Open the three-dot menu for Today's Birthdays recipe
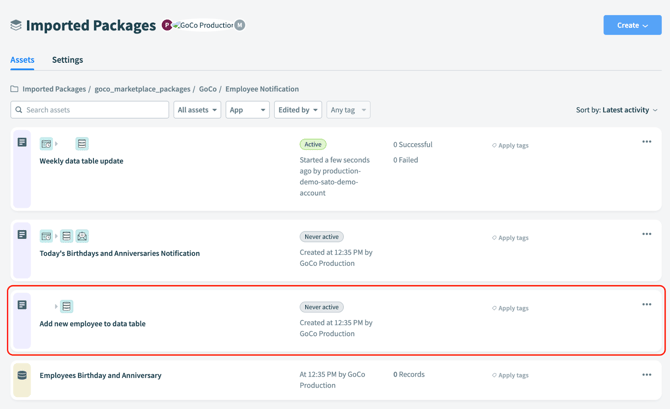Viewport: 670px width, 409px height. pyautogui.click(x=646, y=235)
